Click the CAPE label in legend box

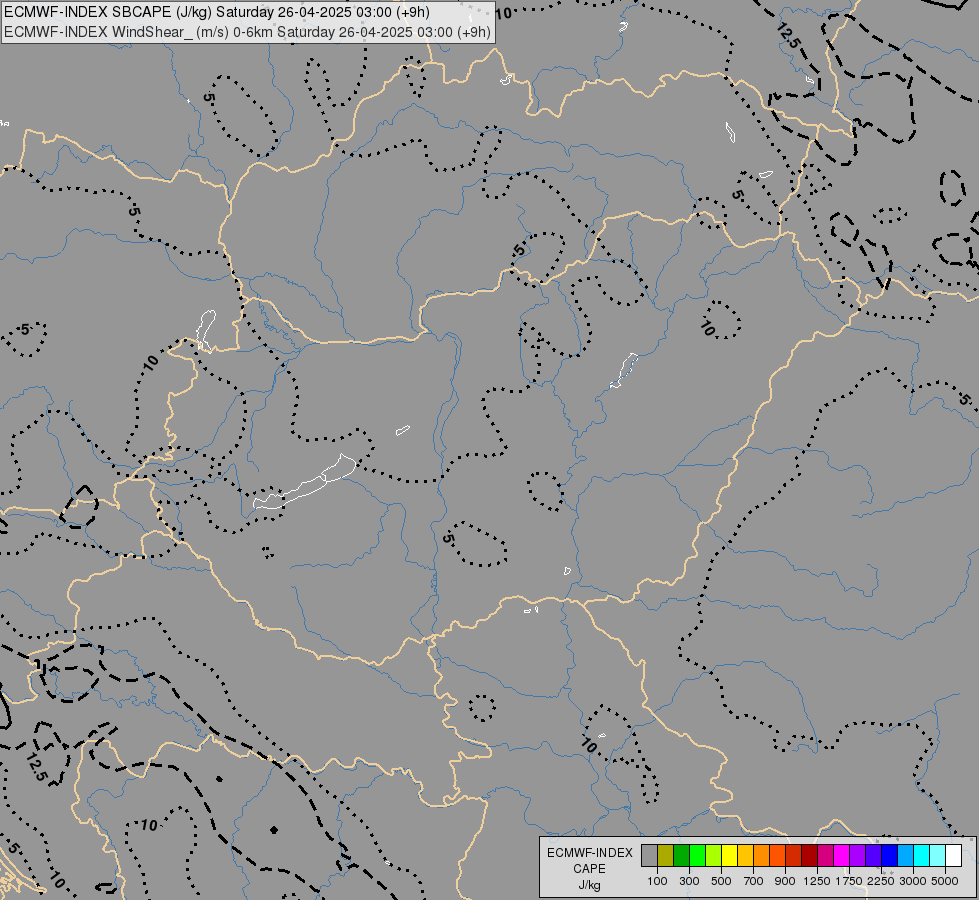point(589,869)
